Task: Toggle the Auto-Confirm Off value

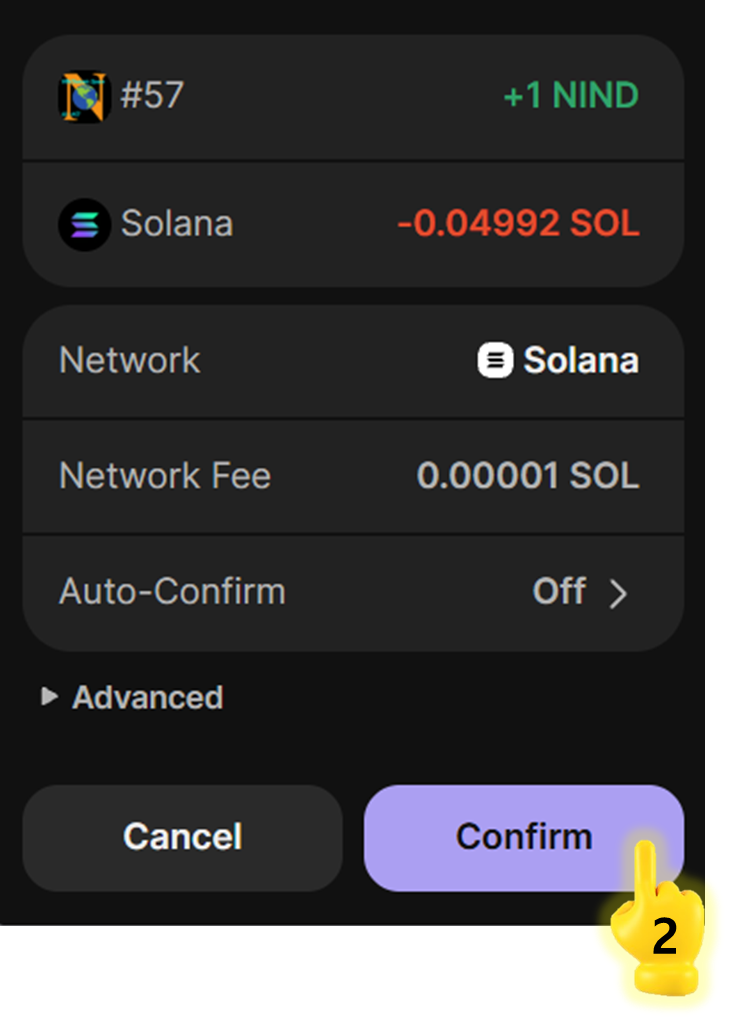Action: [559, 592]
